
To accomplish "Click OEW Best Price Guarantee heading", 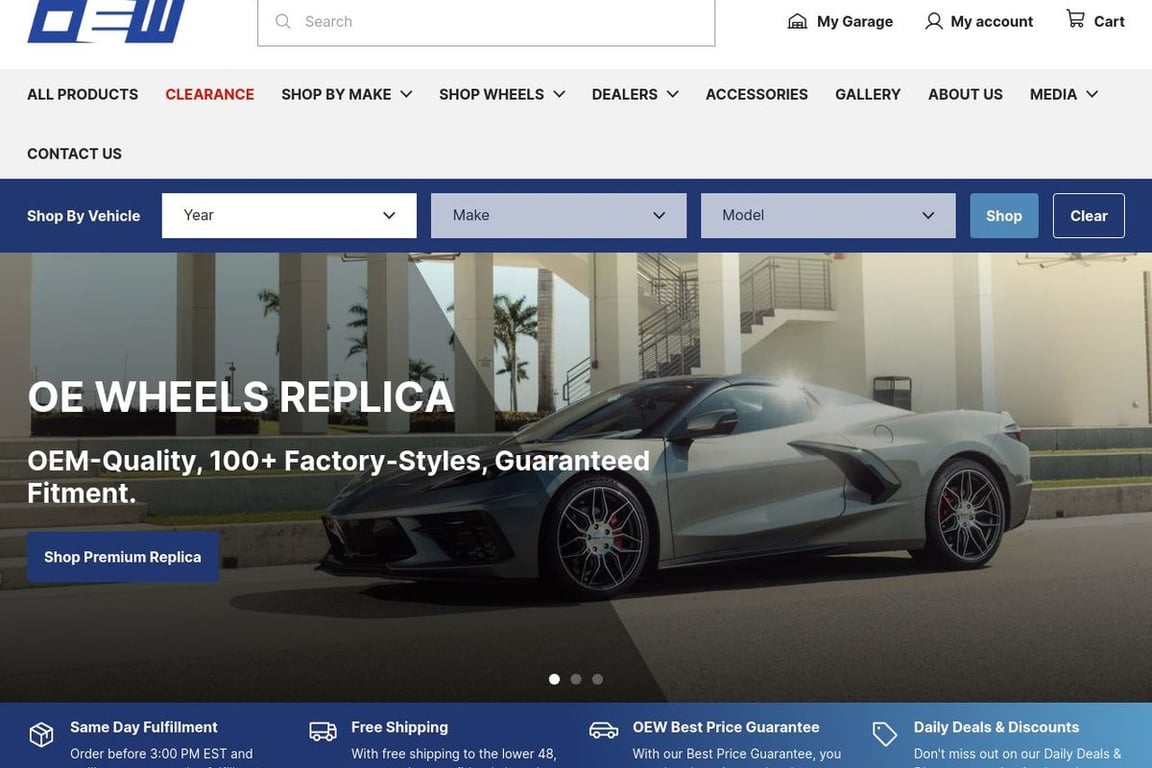I will (726, 727).
